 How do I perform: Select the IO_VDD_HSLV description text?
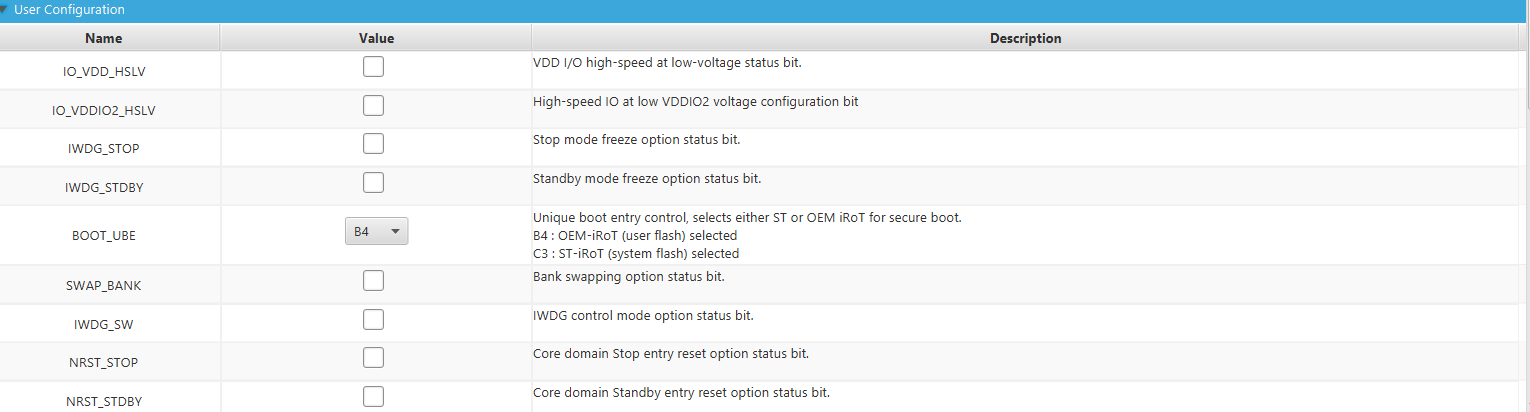point(667,62)
